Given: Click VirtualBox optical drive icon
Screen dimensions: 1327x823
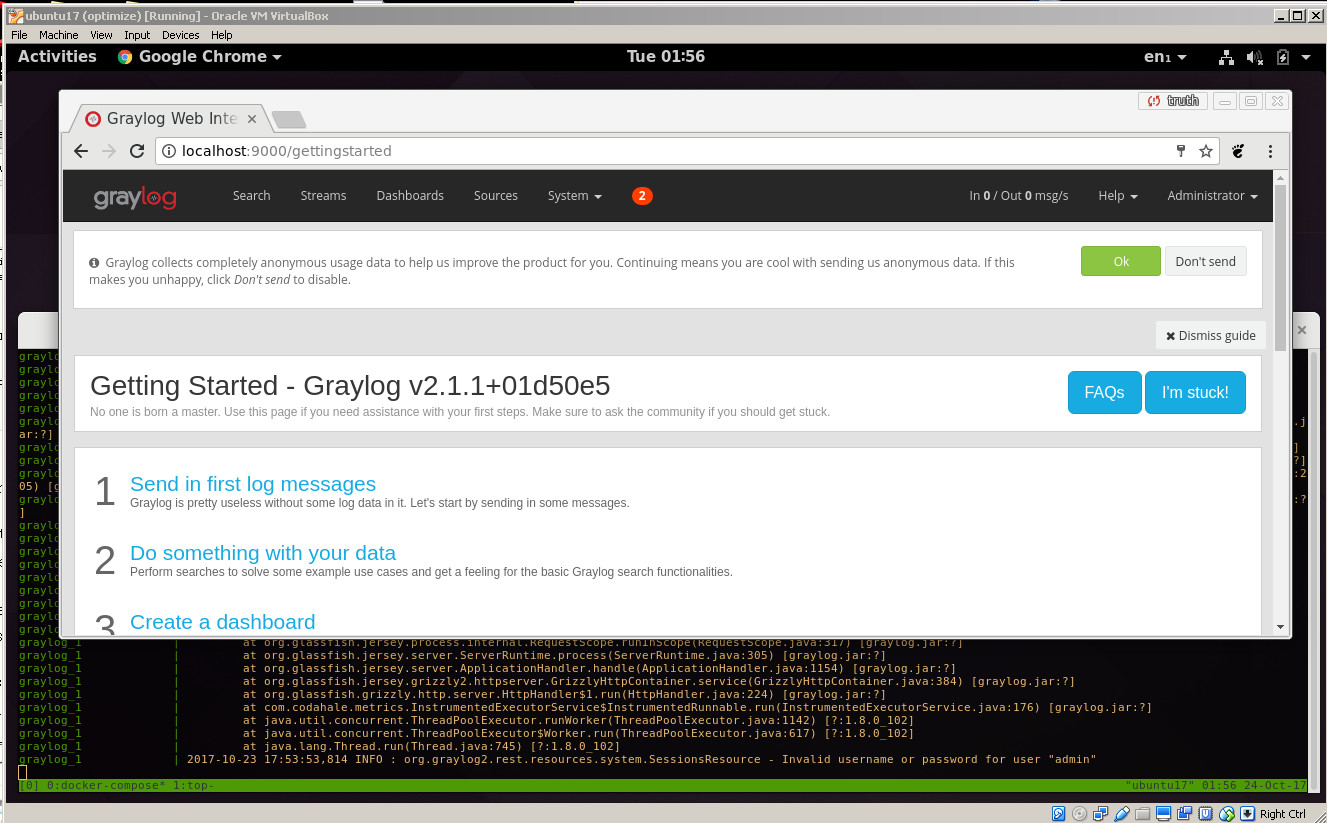Looking at the screenshot, I should (1079, 813).
